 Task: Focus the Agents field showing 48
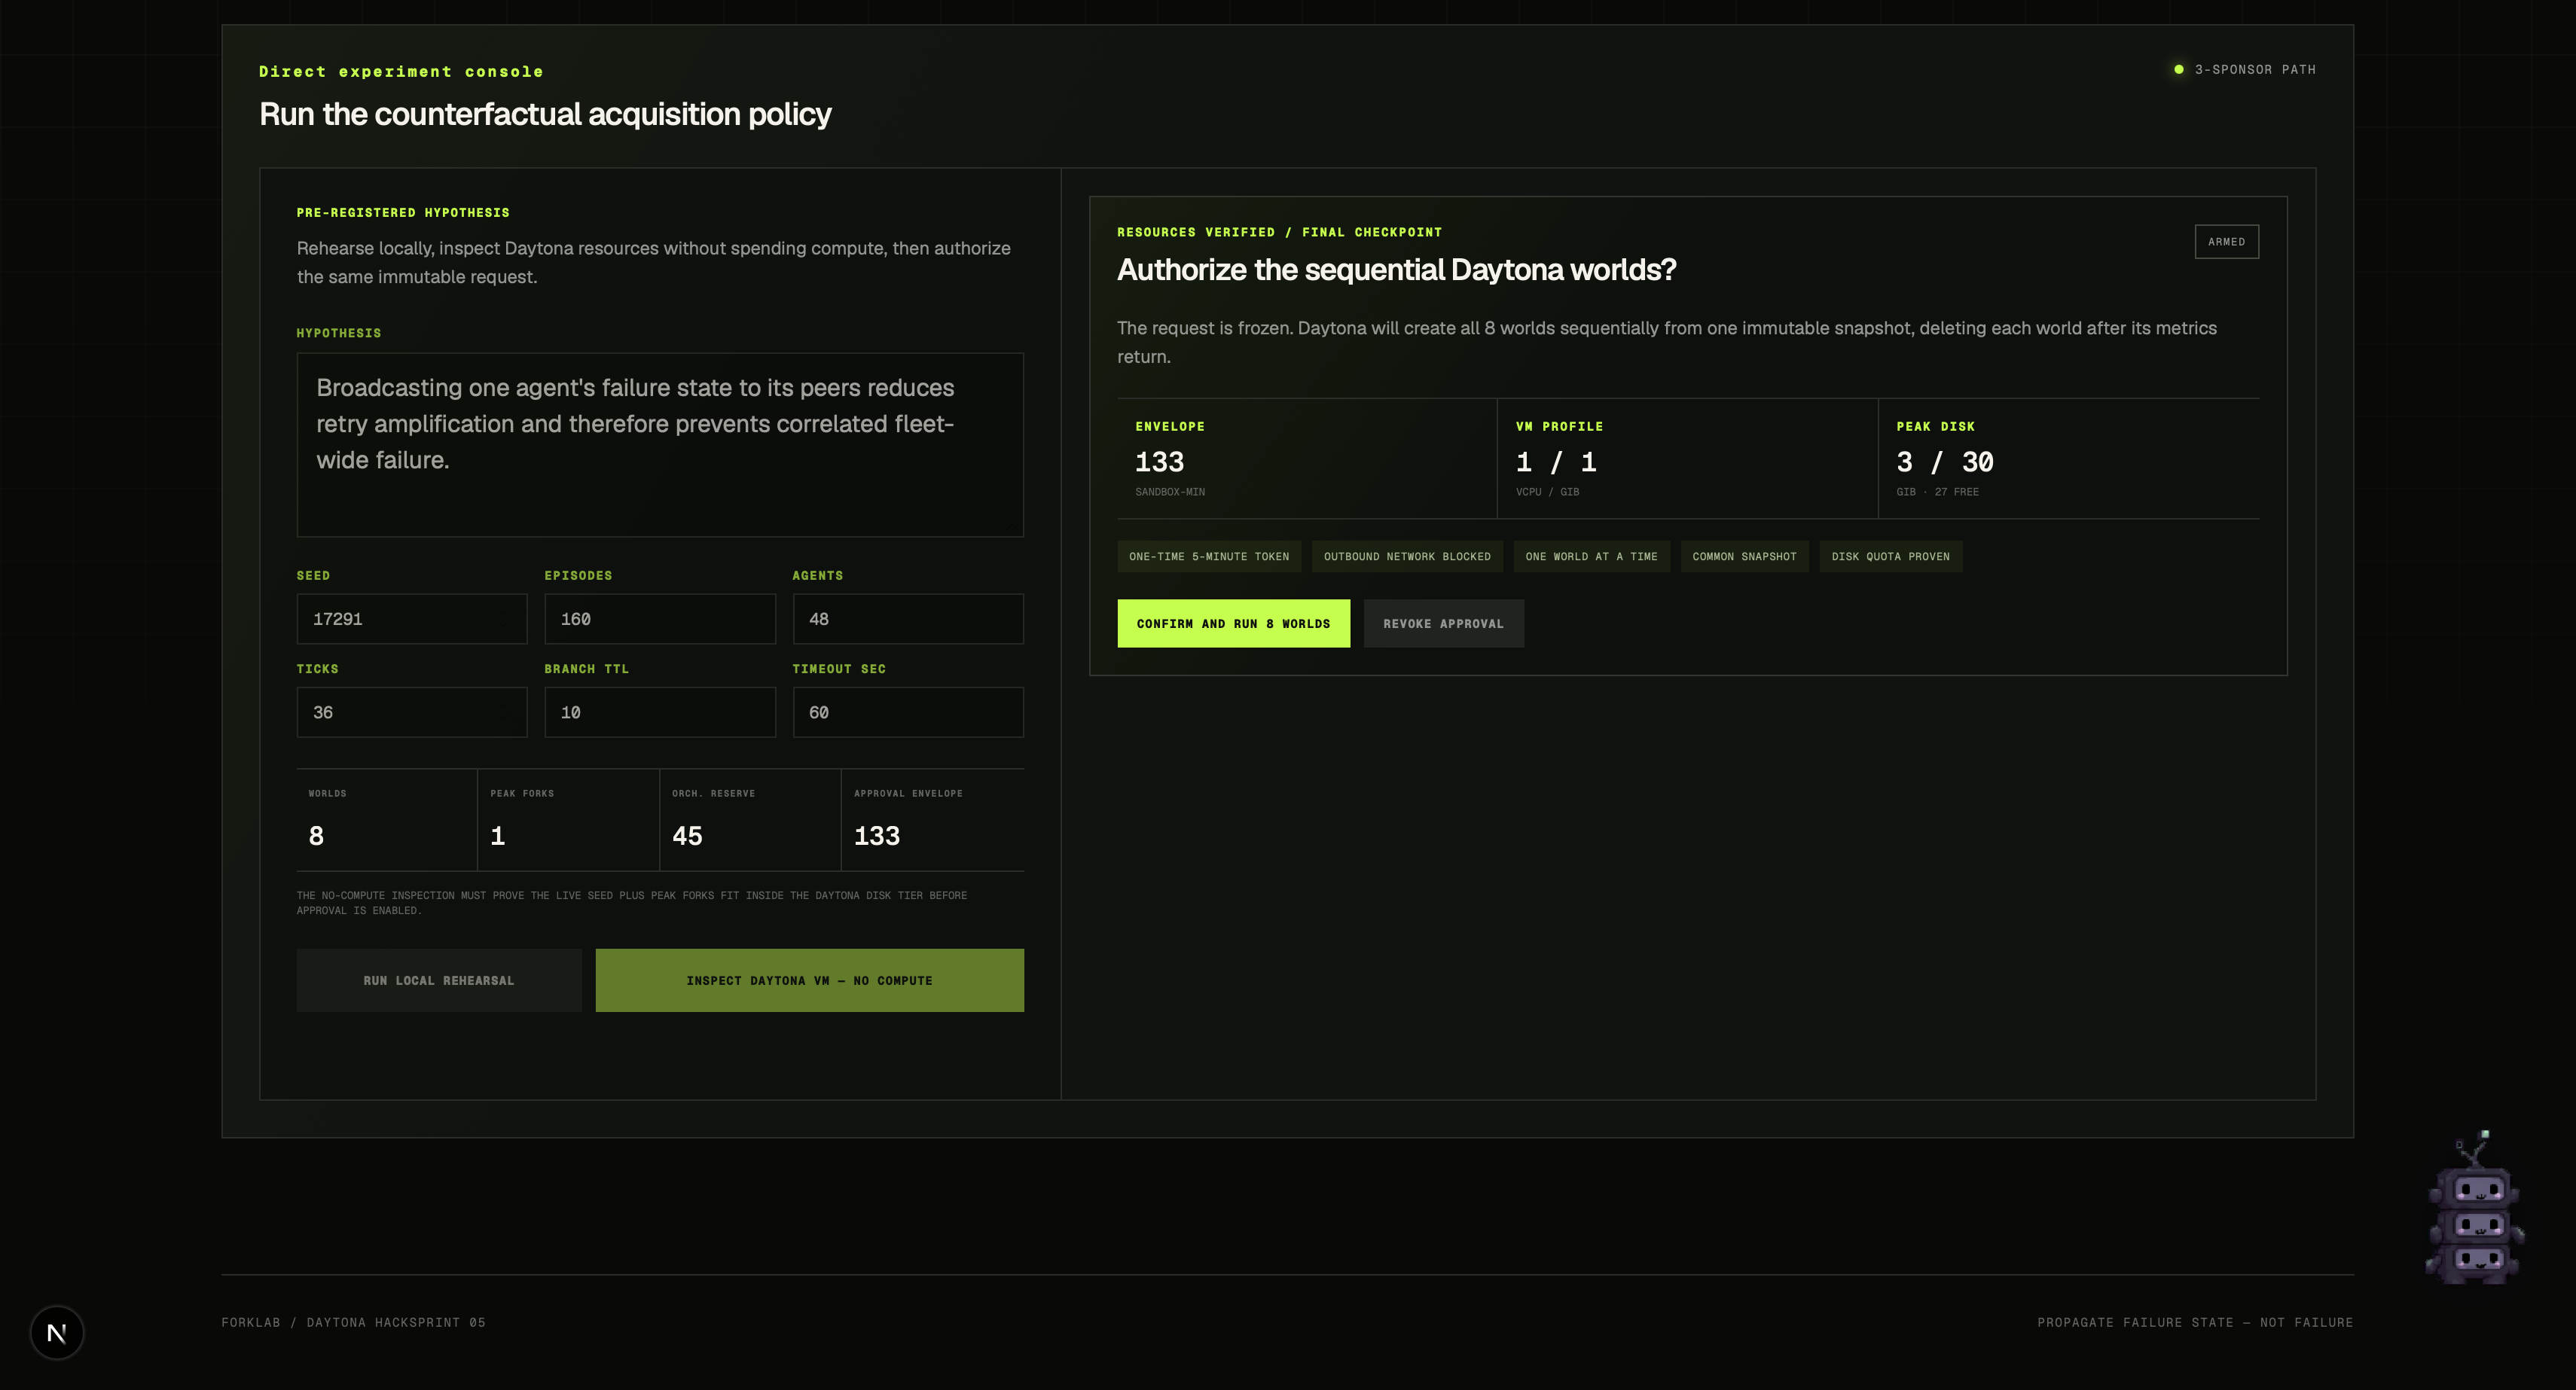pyautogui.click(x=908, y=619)
